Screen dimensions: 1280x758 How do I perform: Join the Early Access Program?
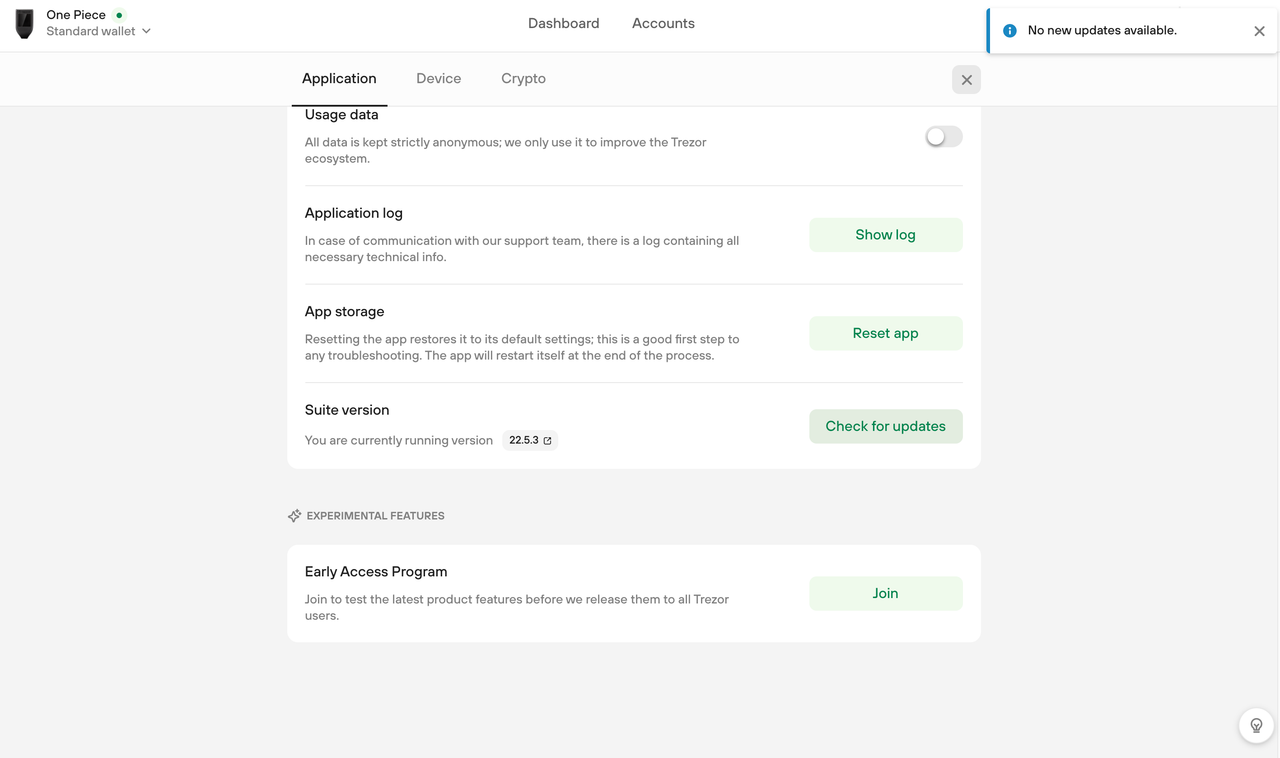coord(885,593)
